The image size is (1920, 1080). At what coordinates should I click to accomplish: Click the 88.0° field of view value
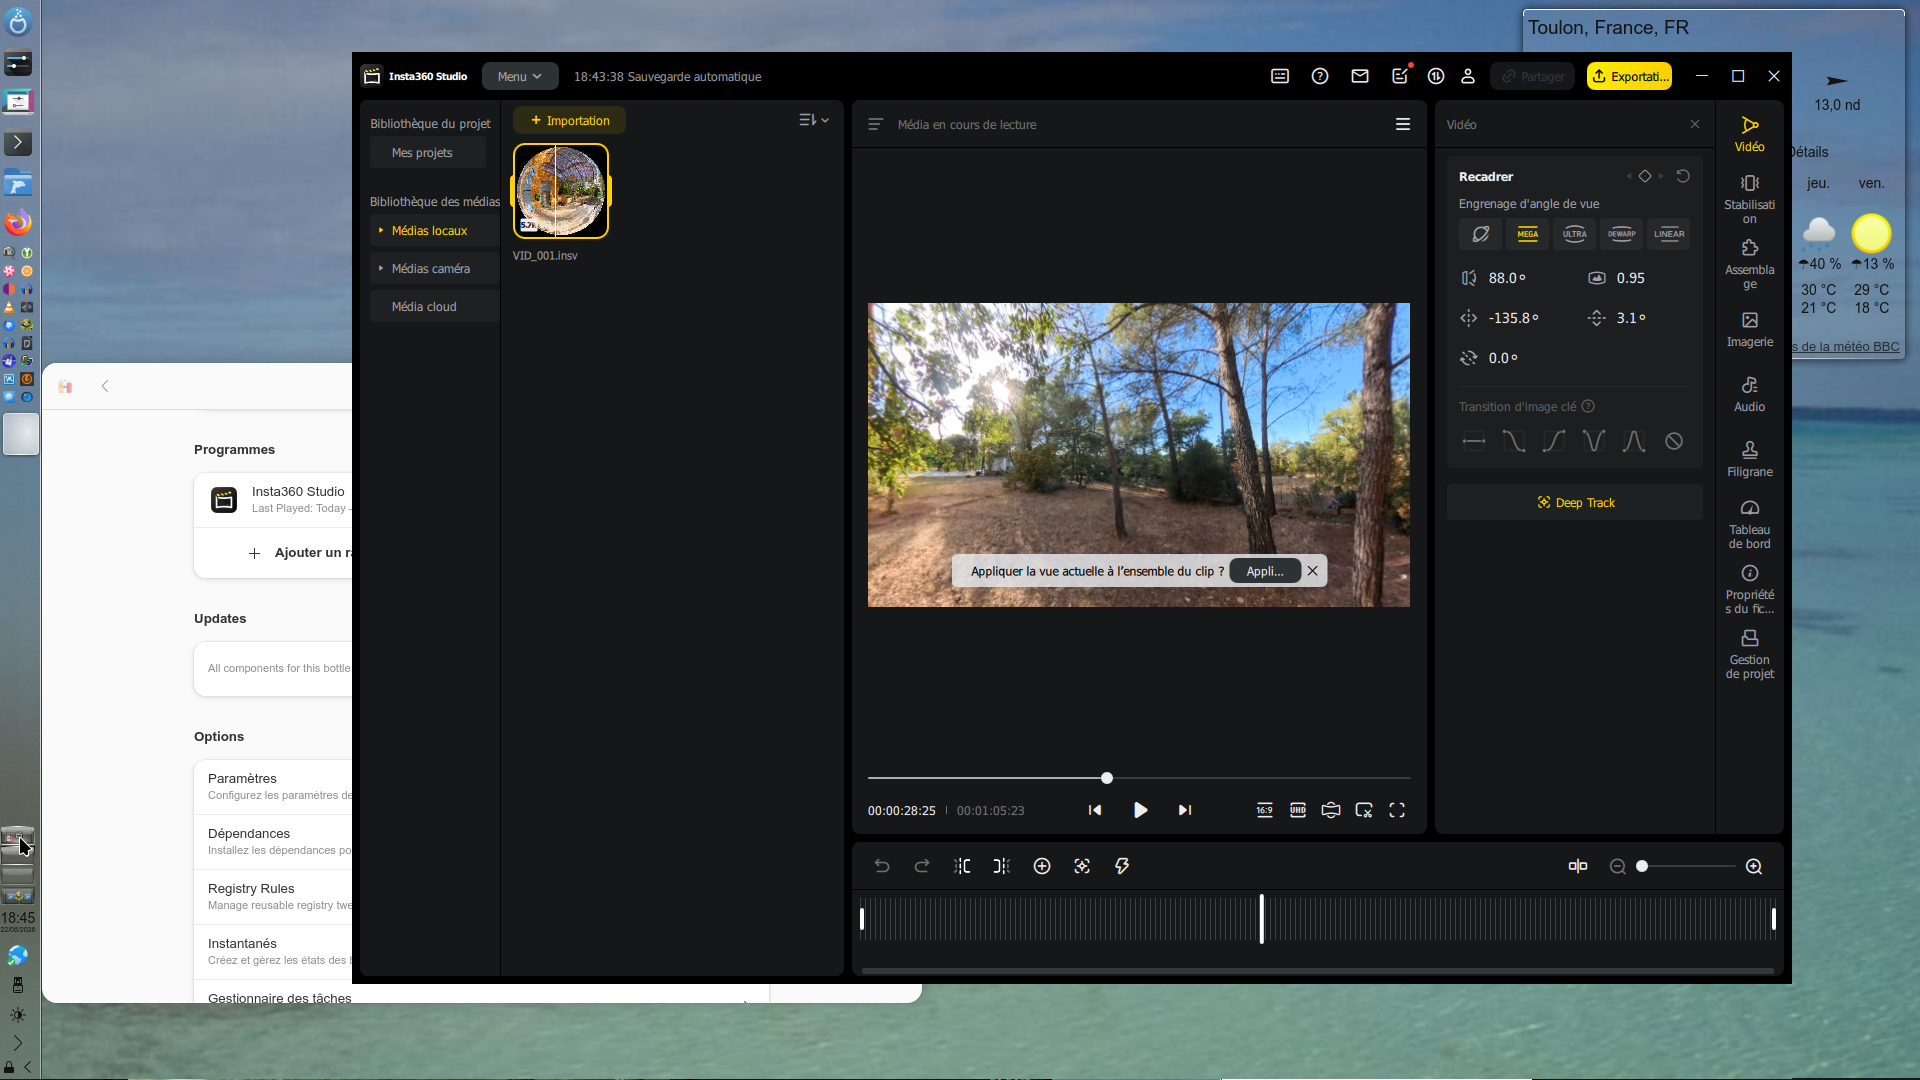coord(1507,278)
